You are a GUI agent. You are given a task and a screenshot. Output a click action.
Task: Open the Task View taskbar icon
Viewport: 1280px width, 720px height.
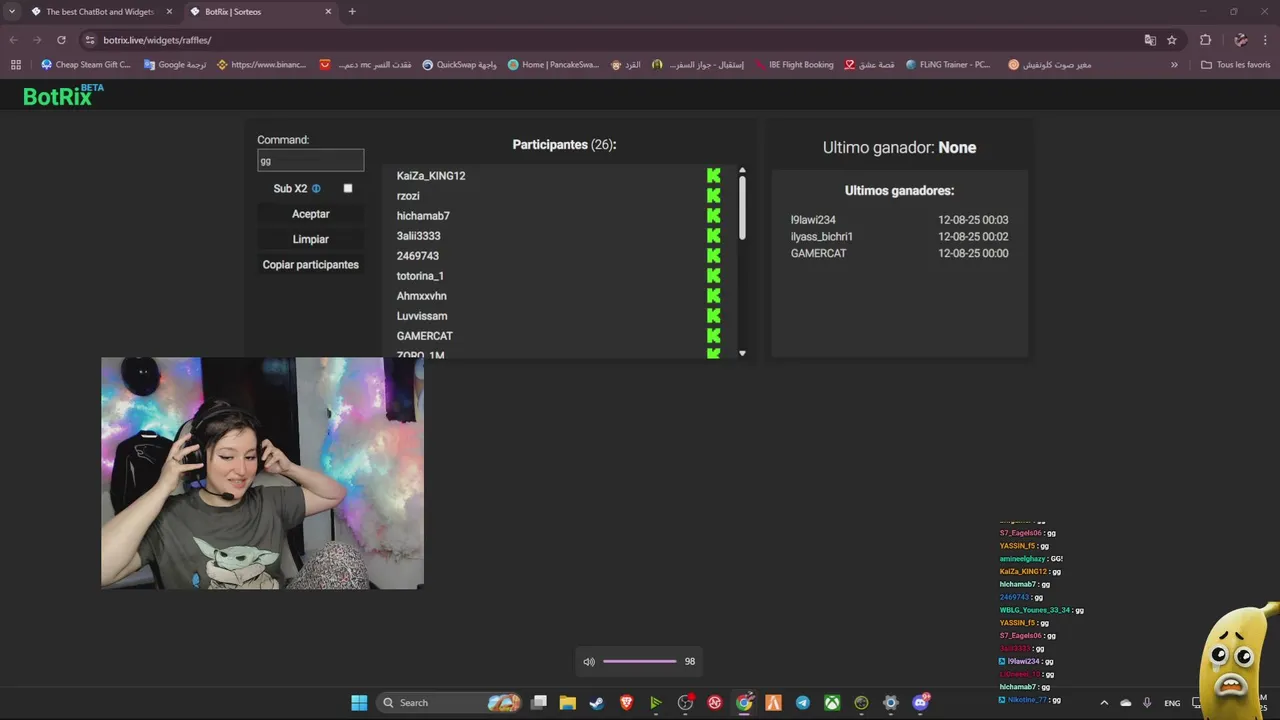click(538, 703)
